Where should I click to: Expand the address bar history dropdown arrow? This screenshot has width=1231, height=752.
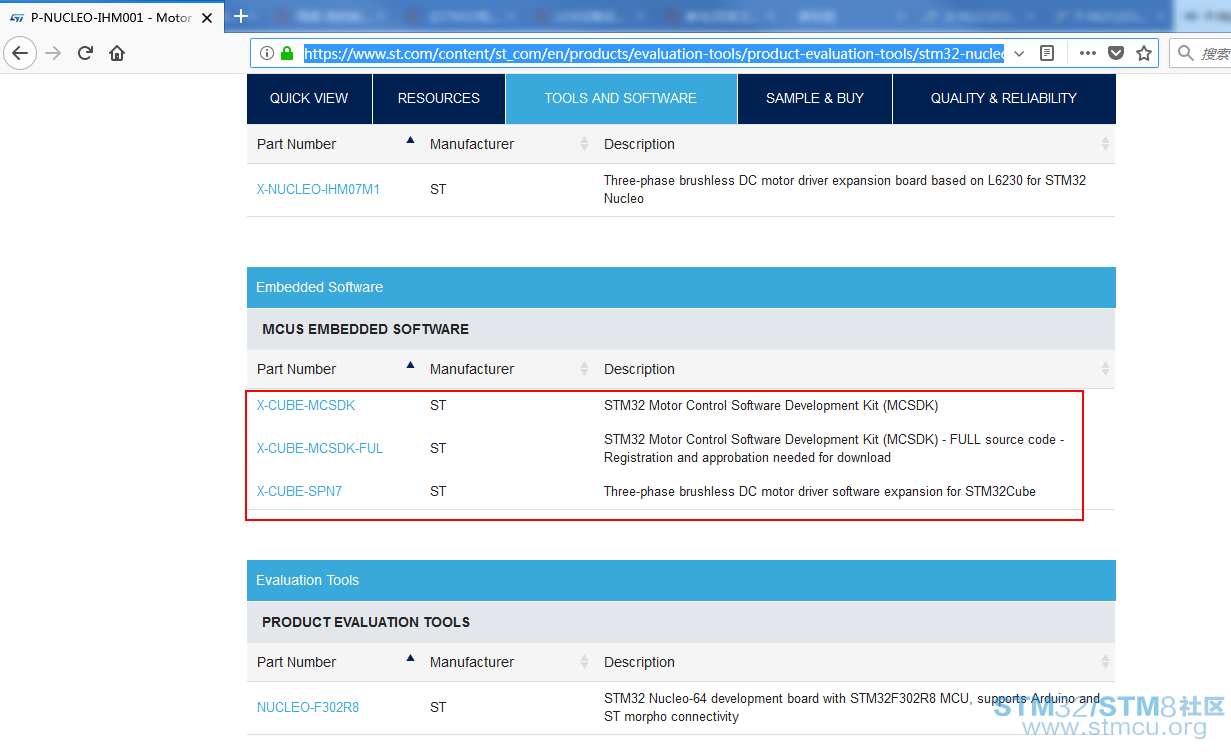coord(1019,53)
